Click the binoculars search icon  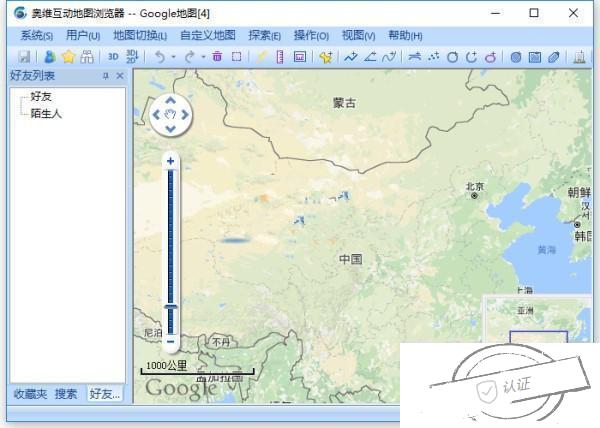[x=87, y=57]
